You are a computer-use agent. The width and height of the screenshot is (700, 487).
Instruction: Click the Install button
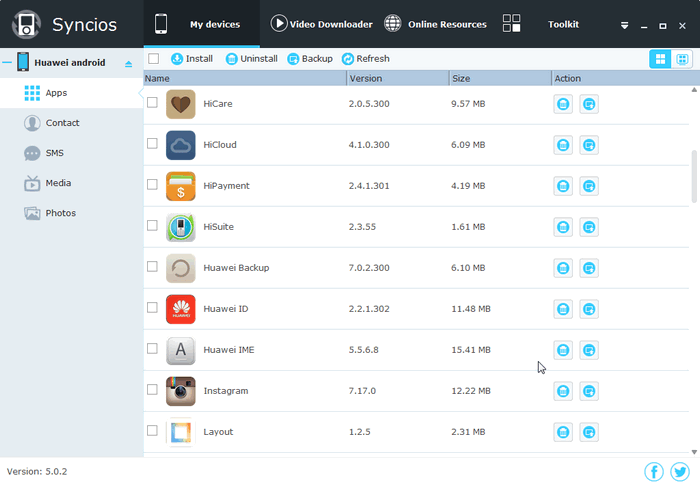point(192,58)
